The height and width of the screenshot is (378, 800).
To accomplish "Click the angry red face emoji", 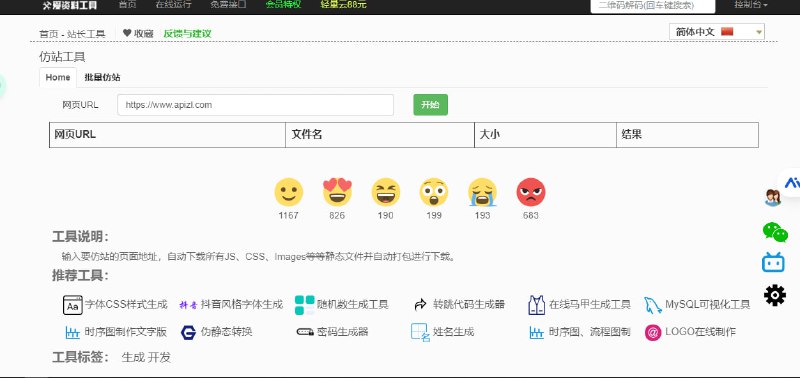I will (x=531, y=192).
